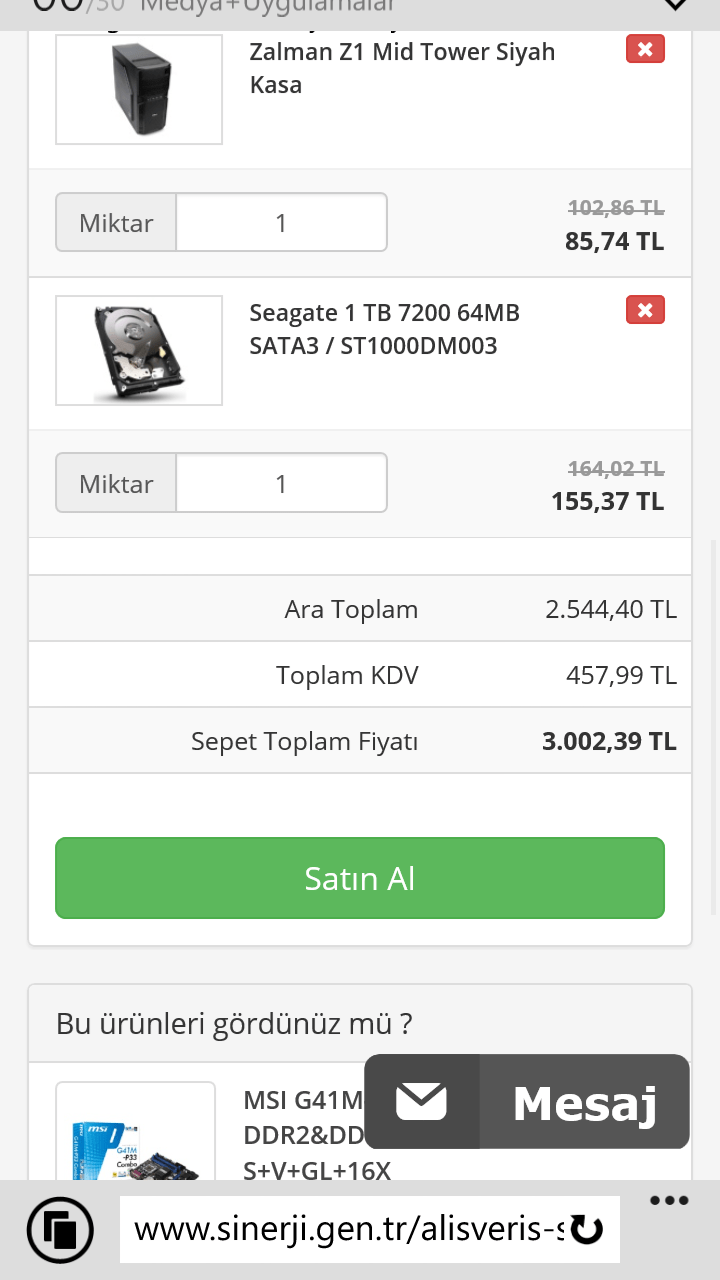The width and height of the screenshot is (720, 1280).
Task: View Seagate hard drive thumbnail
Action: [139, 350]
